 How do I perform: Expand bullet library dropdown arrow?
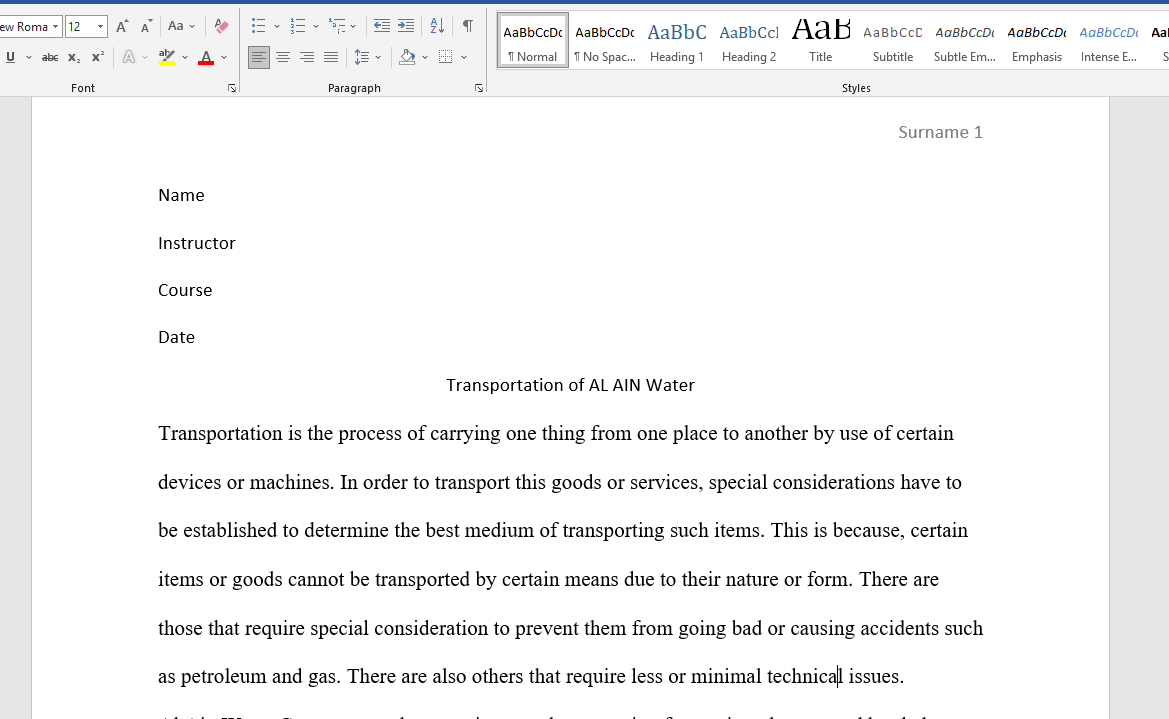coord(277,27)
